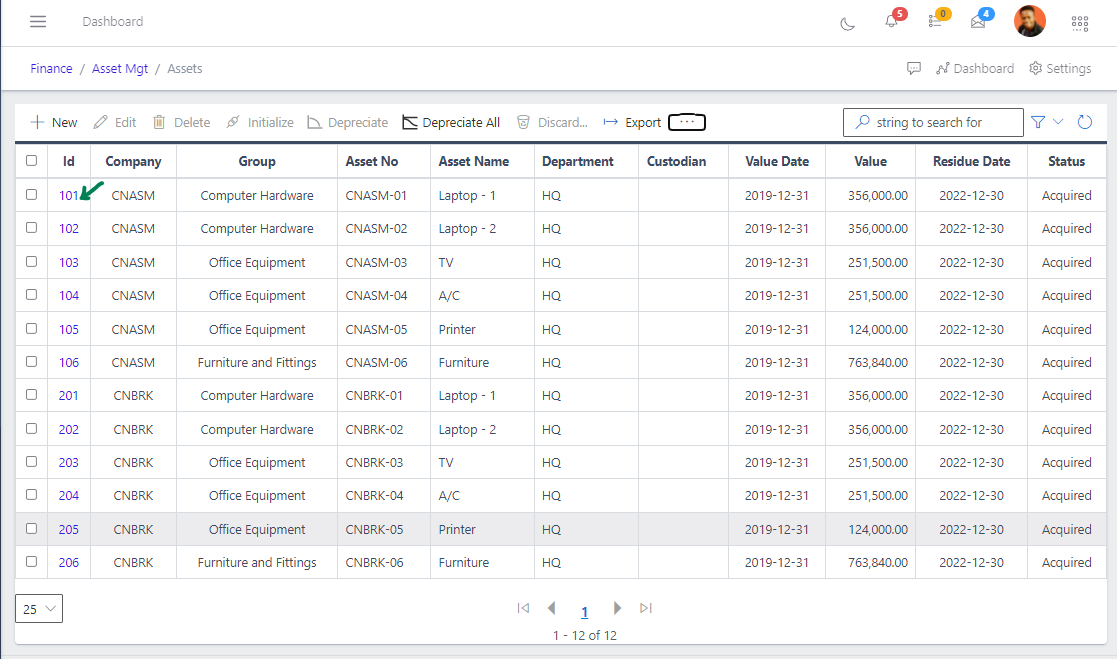Viewport: 1117px width, 659px height.
Task: Open the toolbar overflow ellipsis menu
Action: [686, 121]
